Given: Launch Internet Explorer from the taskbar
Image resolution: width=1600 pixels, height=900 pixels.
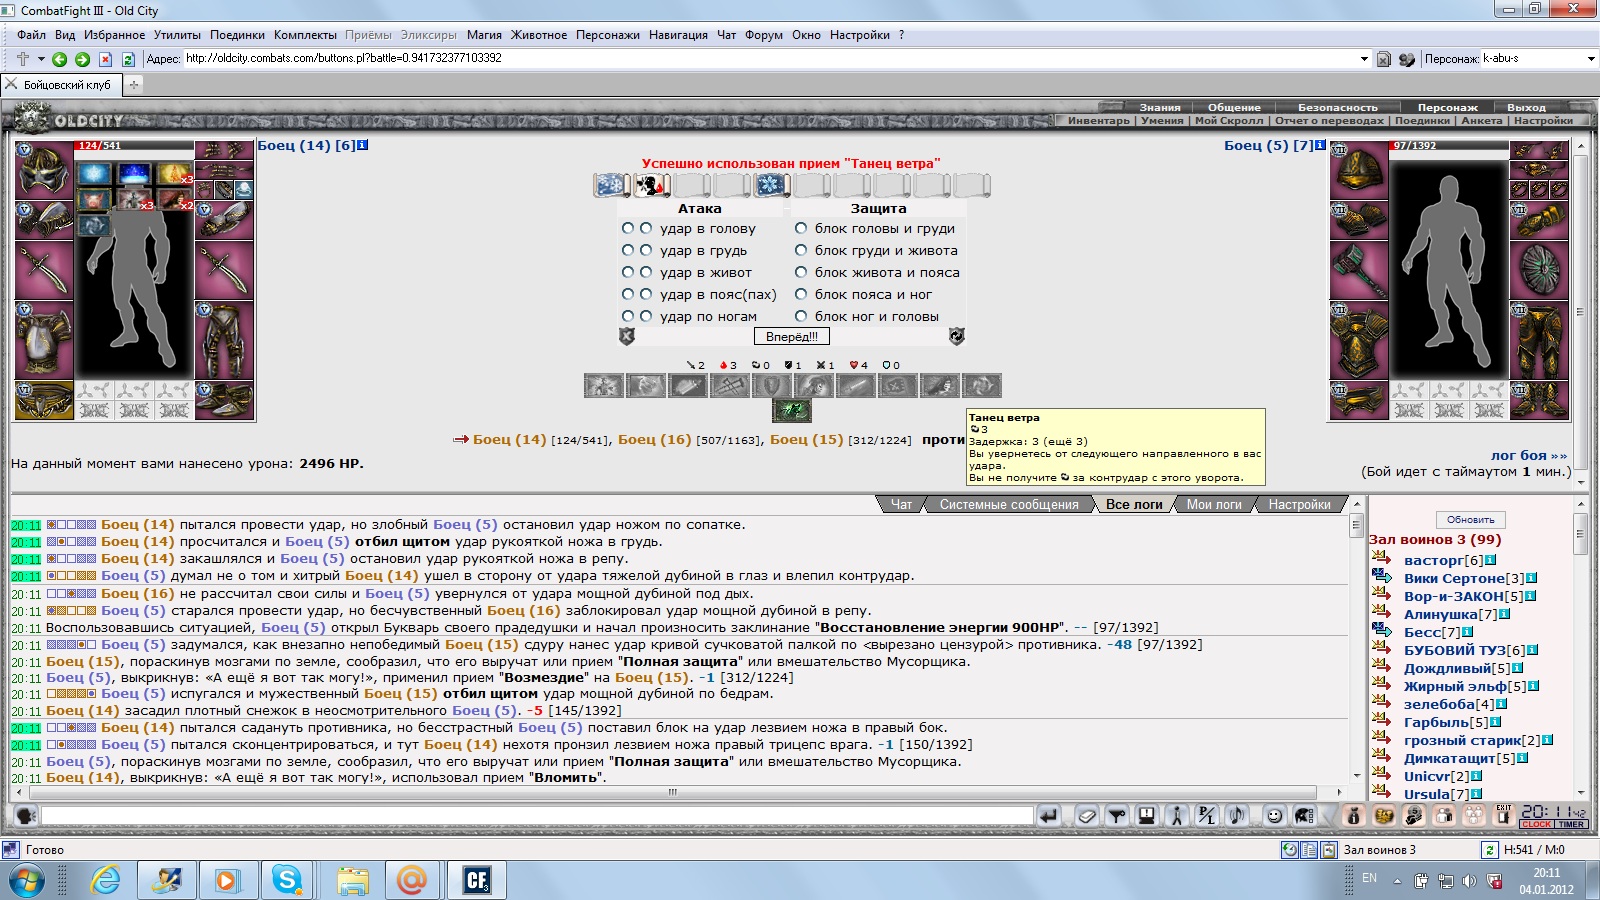Looking at the screenshot, I should (x=104, y=880).
